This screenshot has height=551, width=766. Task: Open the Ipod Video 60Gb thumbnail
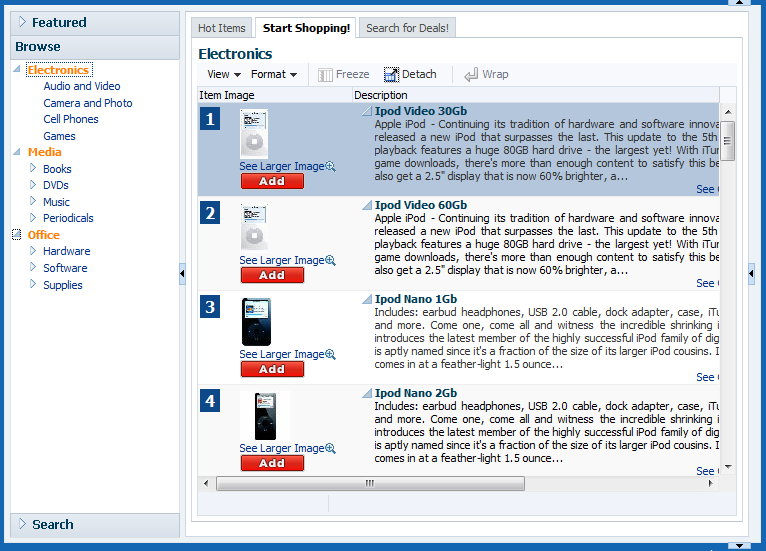pos(254,228)
